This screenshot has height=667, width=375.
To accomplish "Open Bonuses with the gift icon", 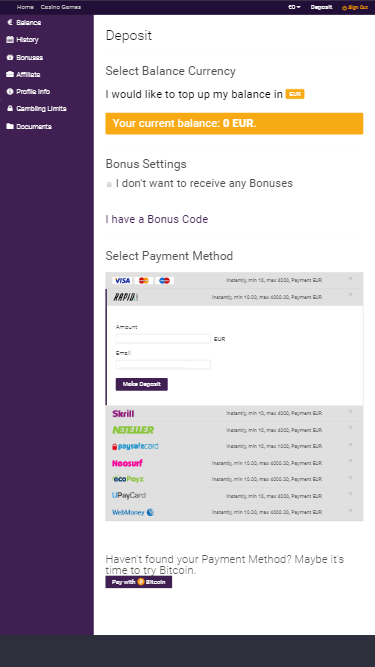I will click(25, 57).
